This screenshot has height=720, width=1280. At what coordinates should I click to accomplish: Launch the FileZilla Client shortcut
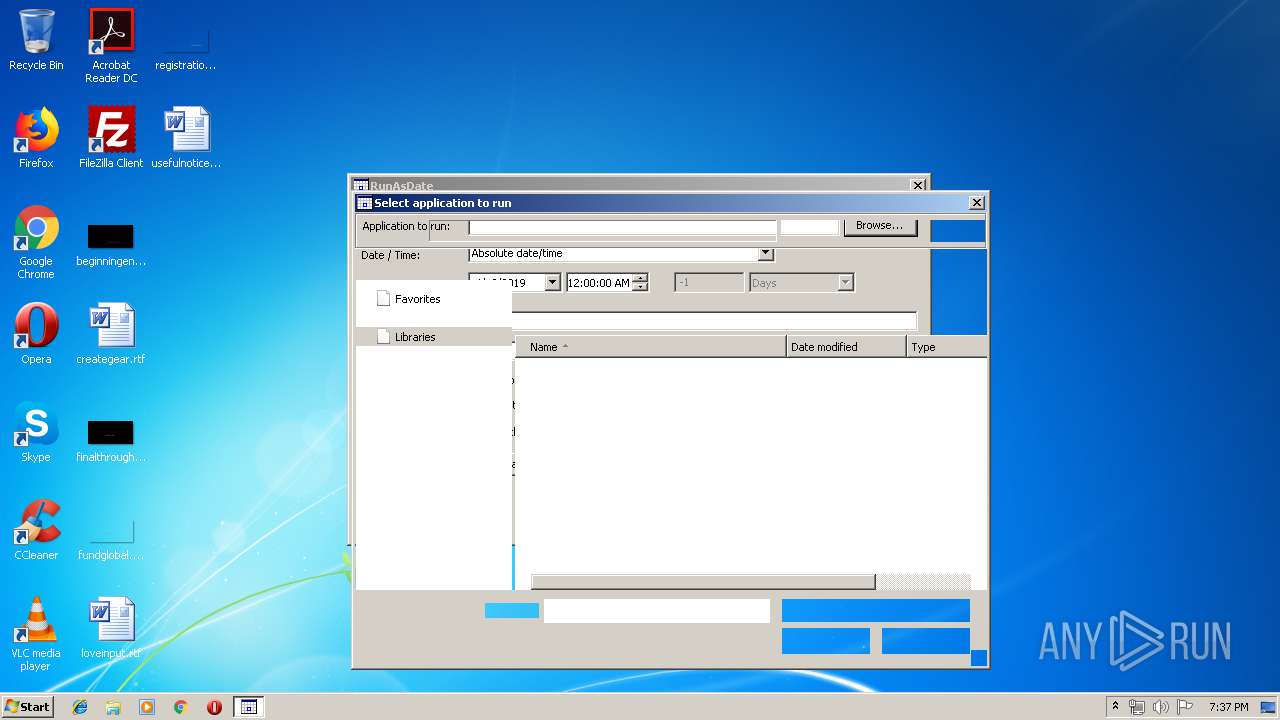(111, 138)
